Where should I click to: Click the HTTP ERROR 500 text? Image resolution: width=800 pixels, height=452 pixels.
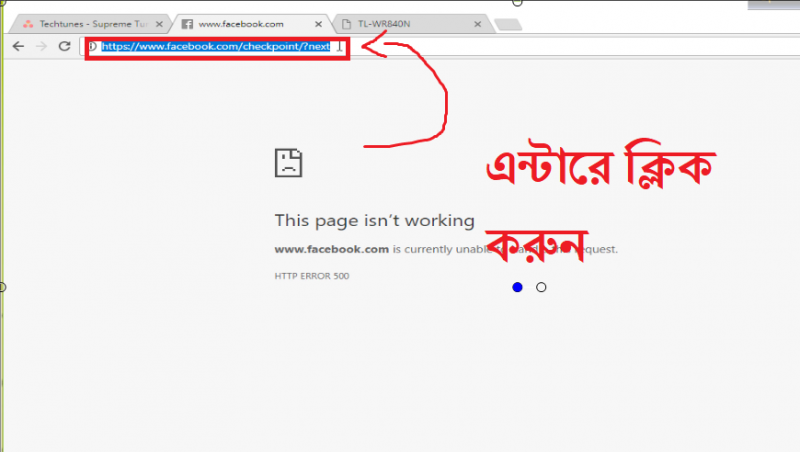[x=312, y=276]
